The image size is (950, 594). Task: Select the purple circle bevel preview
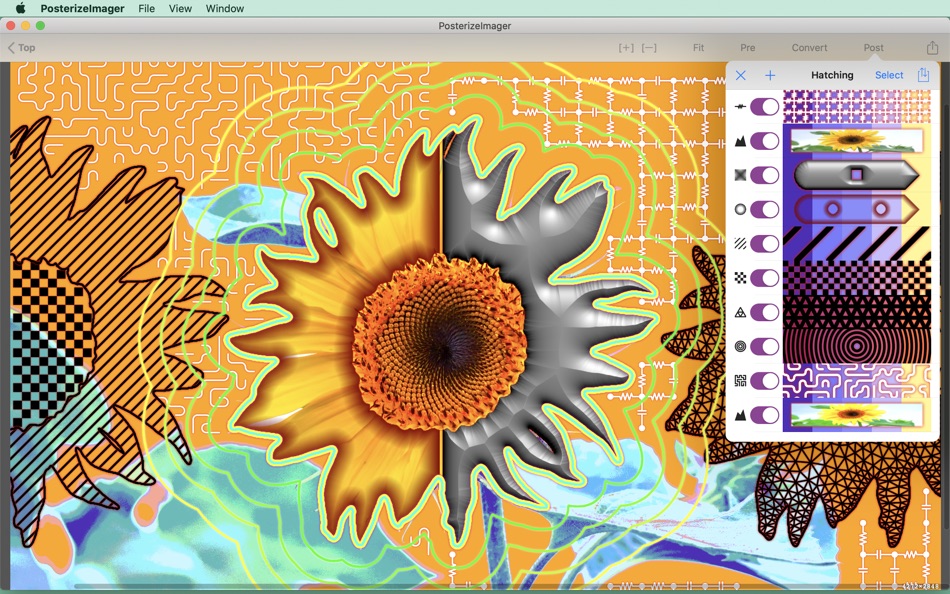(x=857, y=209)
